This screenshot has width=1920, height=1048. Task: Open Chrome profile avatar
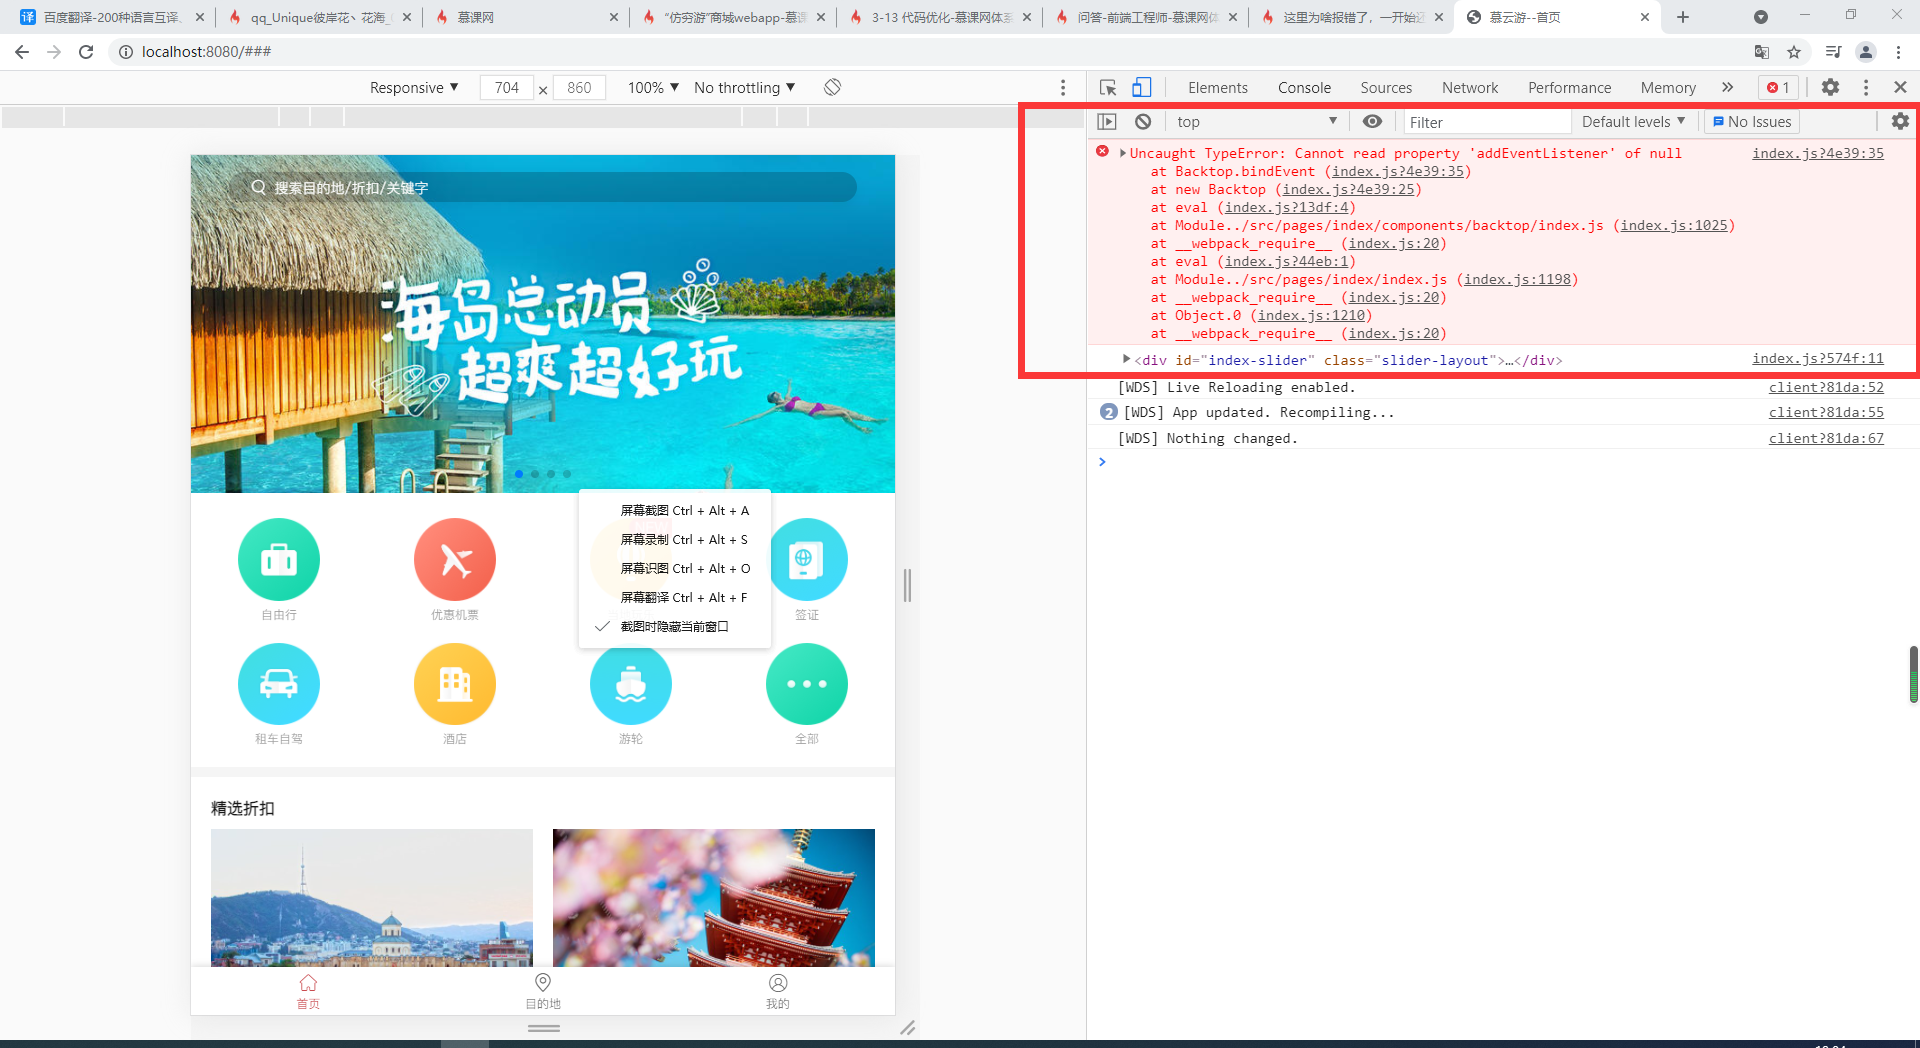(x=1866, y=52)
